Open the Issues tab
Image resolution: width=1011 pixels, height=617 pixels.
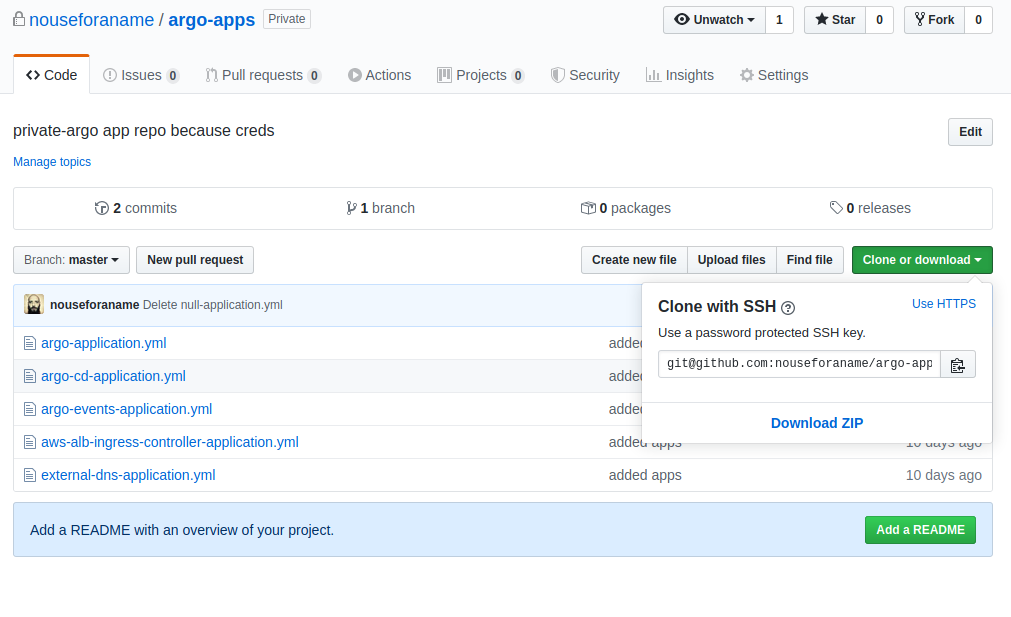click(x=141, y=75)
